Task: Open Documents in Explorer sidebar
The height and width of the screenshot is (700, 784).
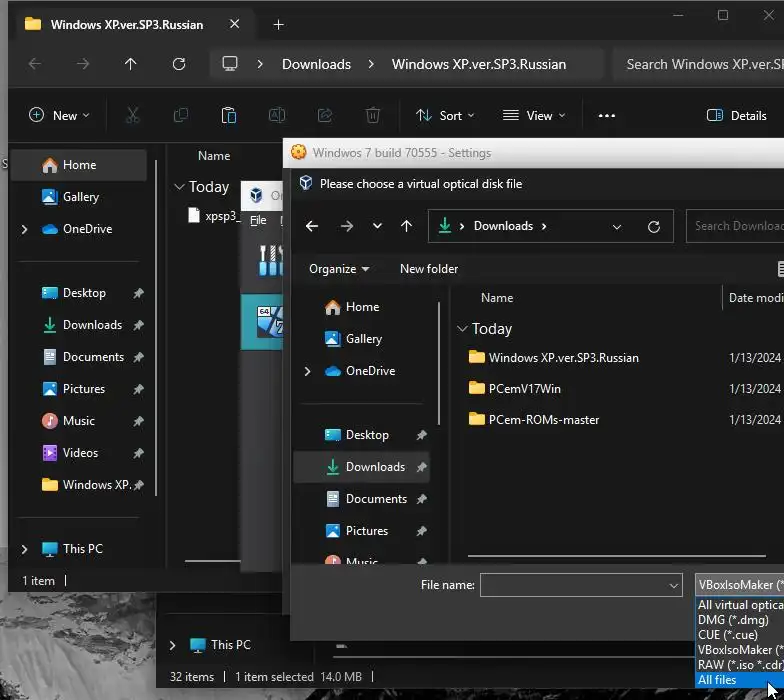Action: click(78, 357)
